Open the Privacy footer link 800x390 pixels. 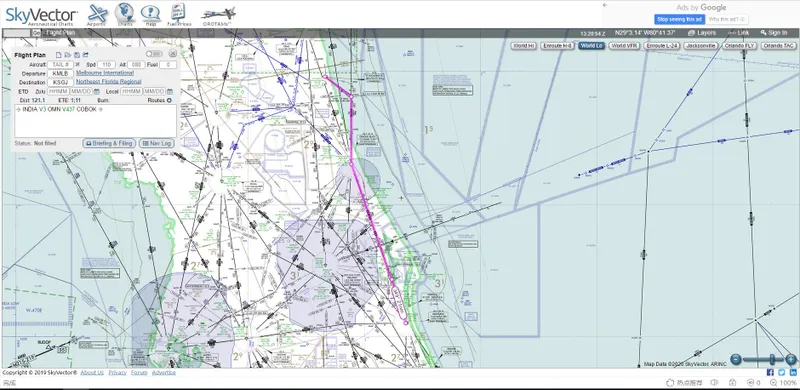coord(117,373)
